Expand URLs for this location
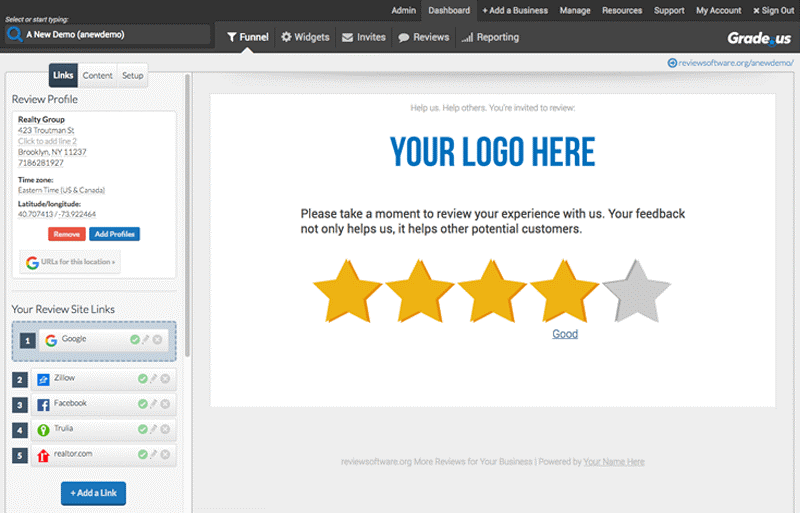This screenshot has height=513, width=800. coord(69,262)
